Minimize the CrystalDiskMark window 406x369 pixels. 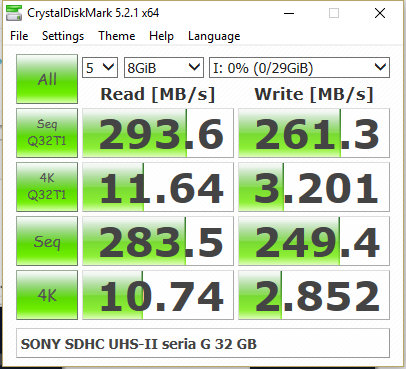point(289,13)
